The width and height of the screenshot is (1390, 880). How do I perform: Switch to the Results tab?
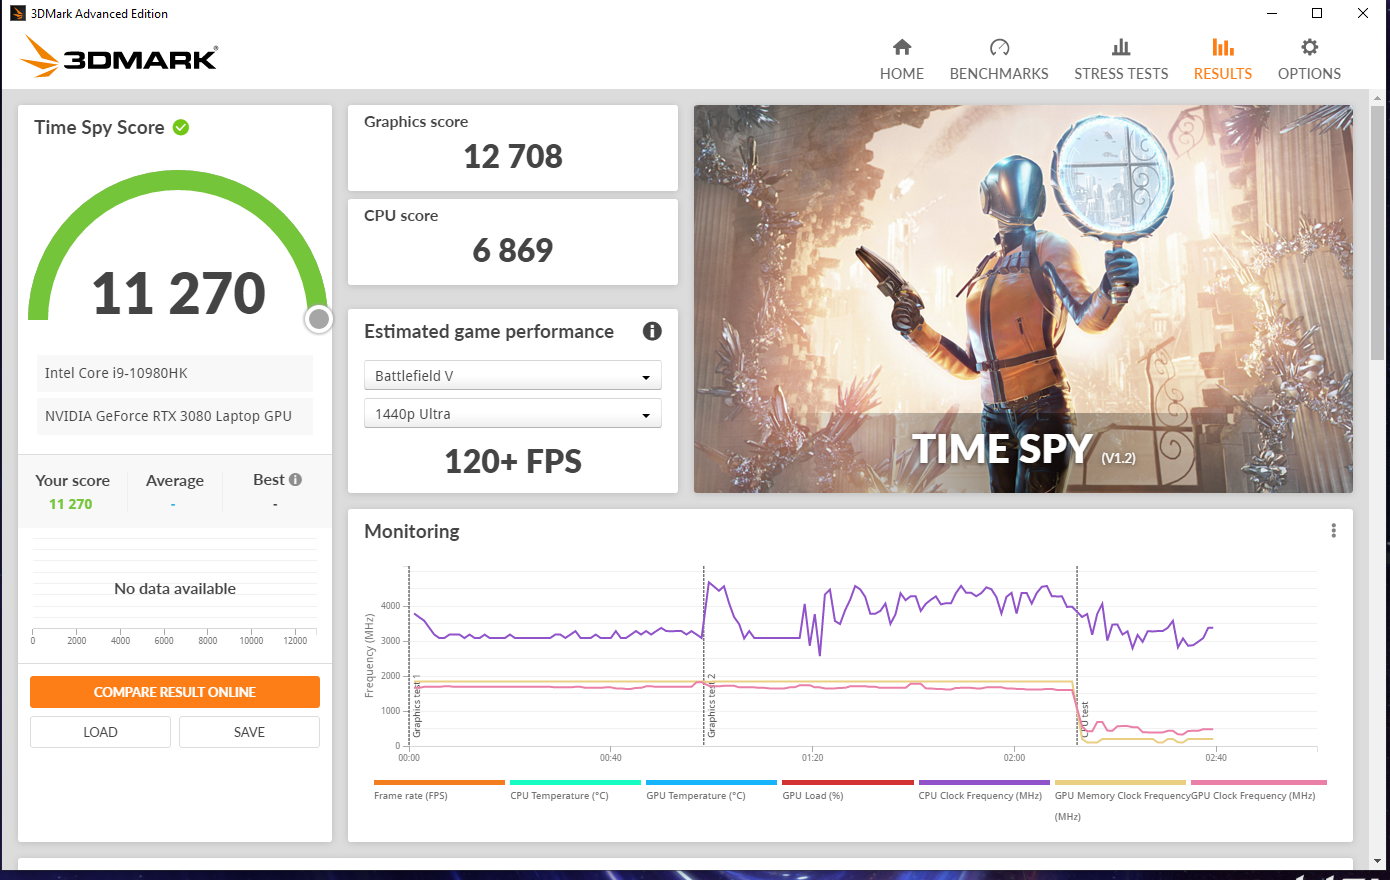click(x=1222, y=59)
